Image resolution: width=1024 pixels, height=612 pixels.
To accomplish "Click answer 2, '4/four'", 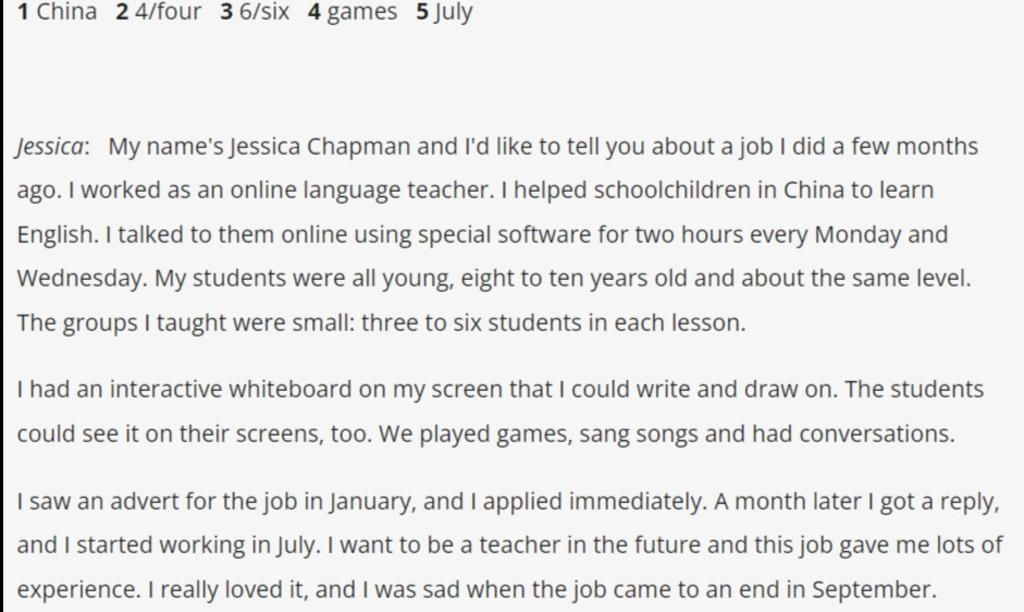I will click(x=158, y=13).
